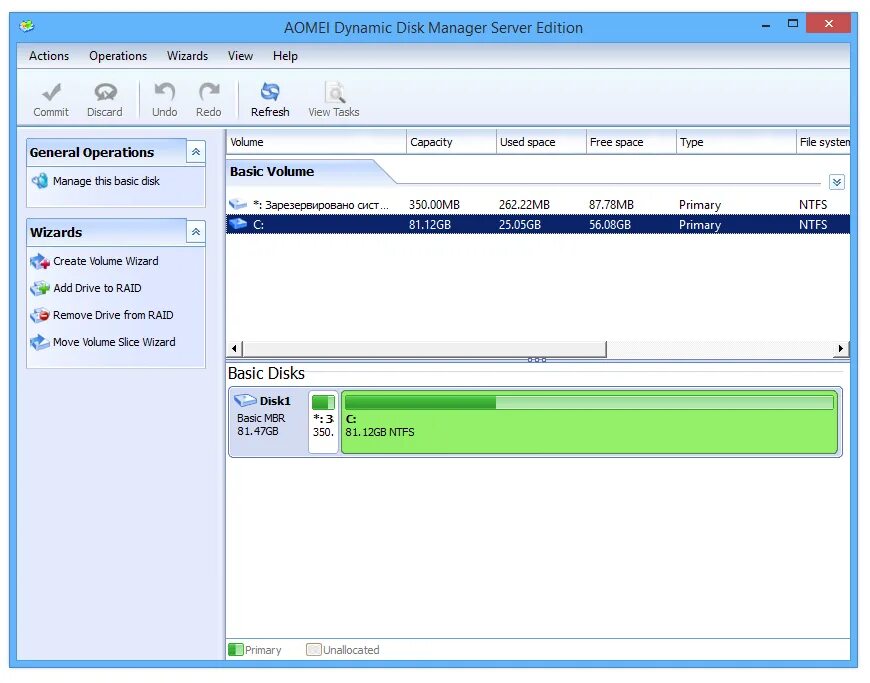Click the scroll left arrow
870x683 pixels.
pyautogui.click(x=234, y=348)
